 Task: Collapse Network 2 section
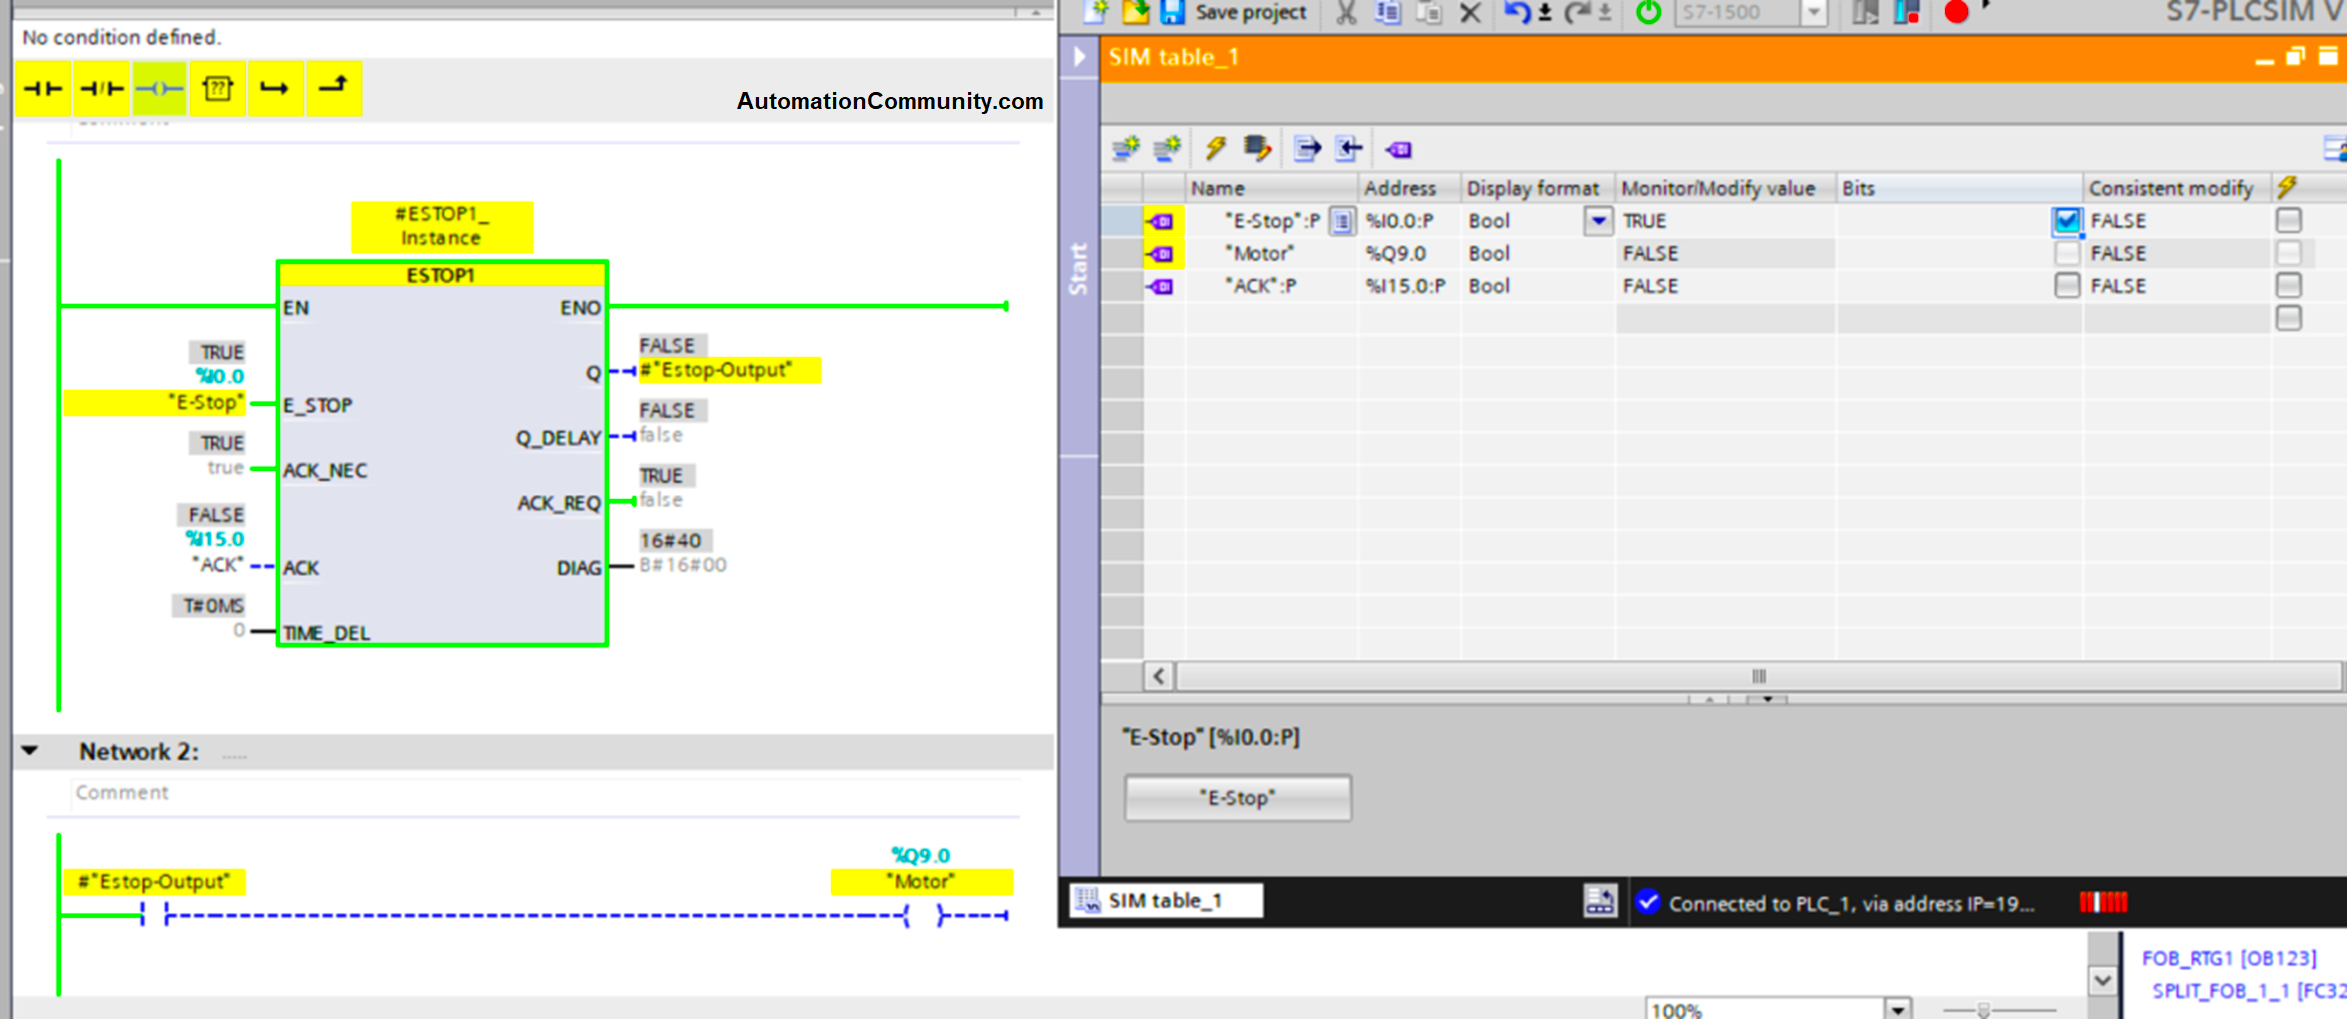tap(30, 751)
